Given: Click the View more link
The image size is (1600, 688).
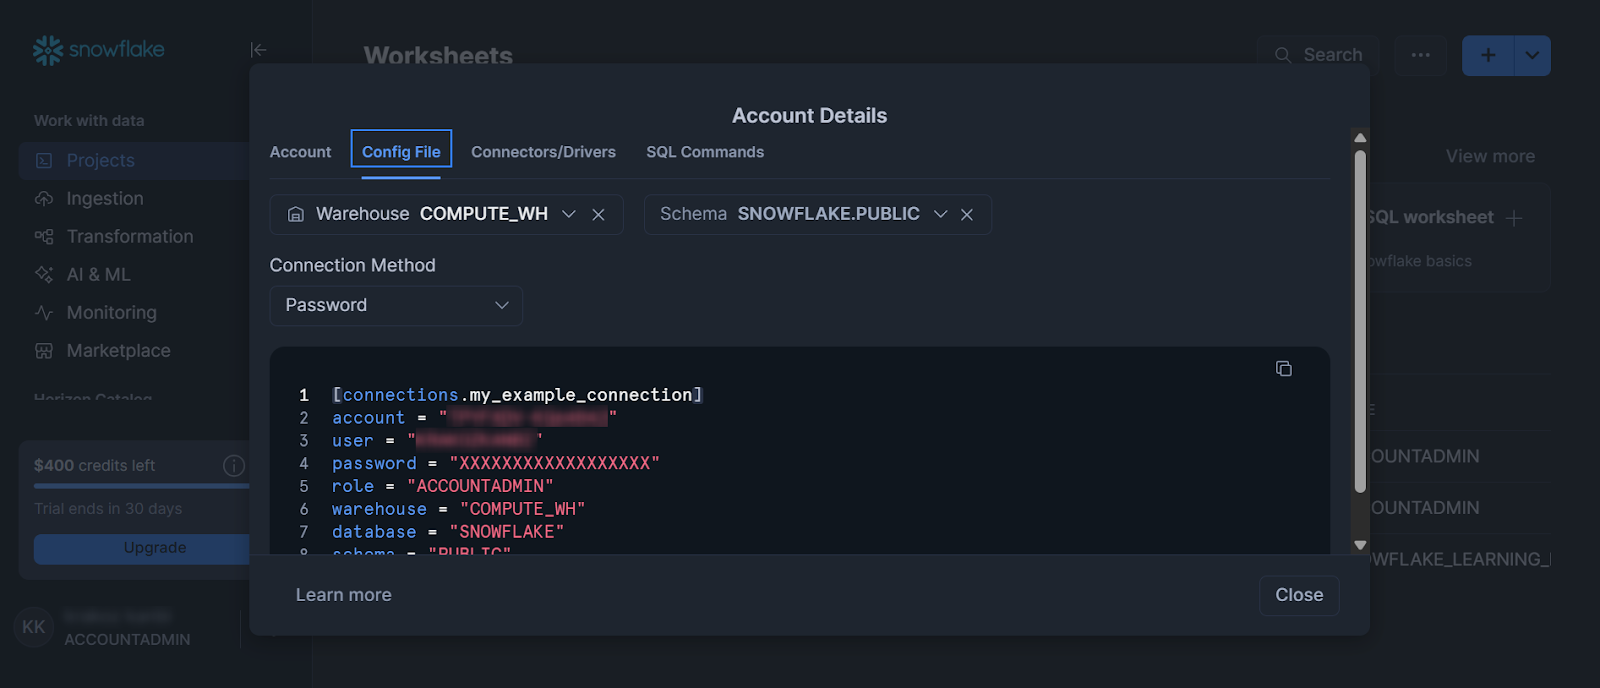Looking at the screenshot, I should coord(1490,156).
